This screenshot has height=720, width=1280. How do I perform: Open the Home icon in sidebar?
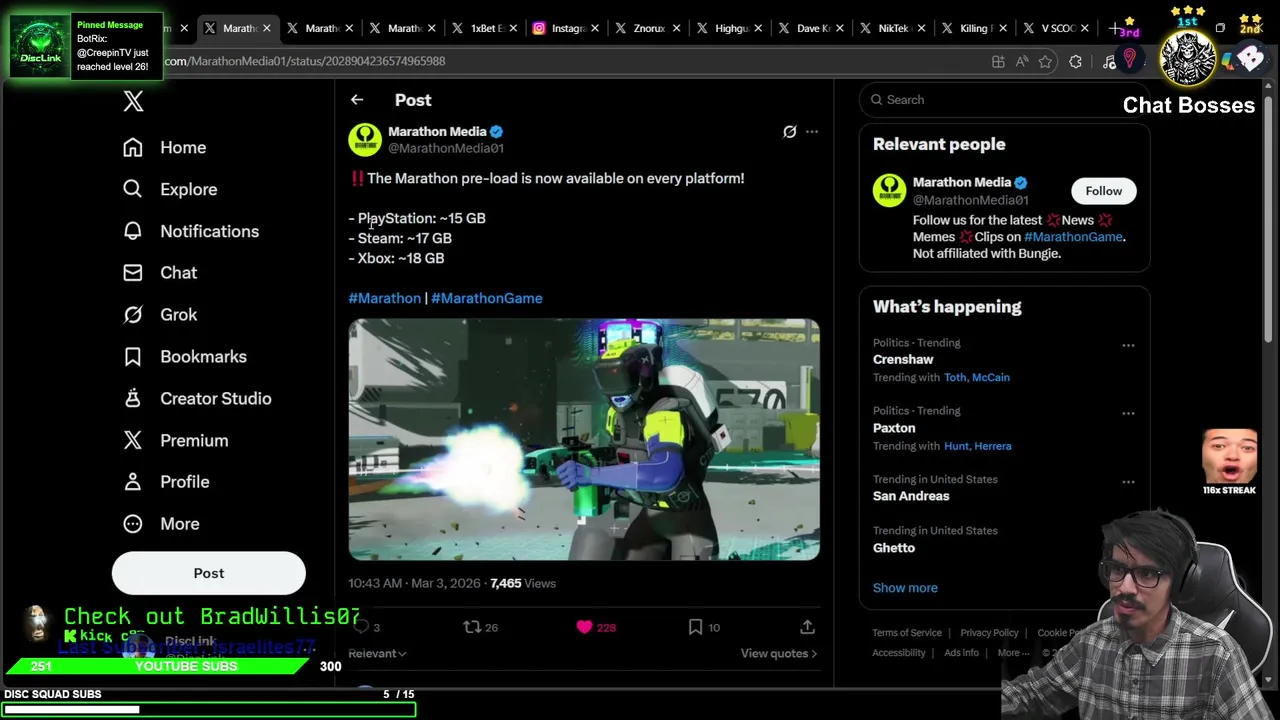(x=133, y=147)
